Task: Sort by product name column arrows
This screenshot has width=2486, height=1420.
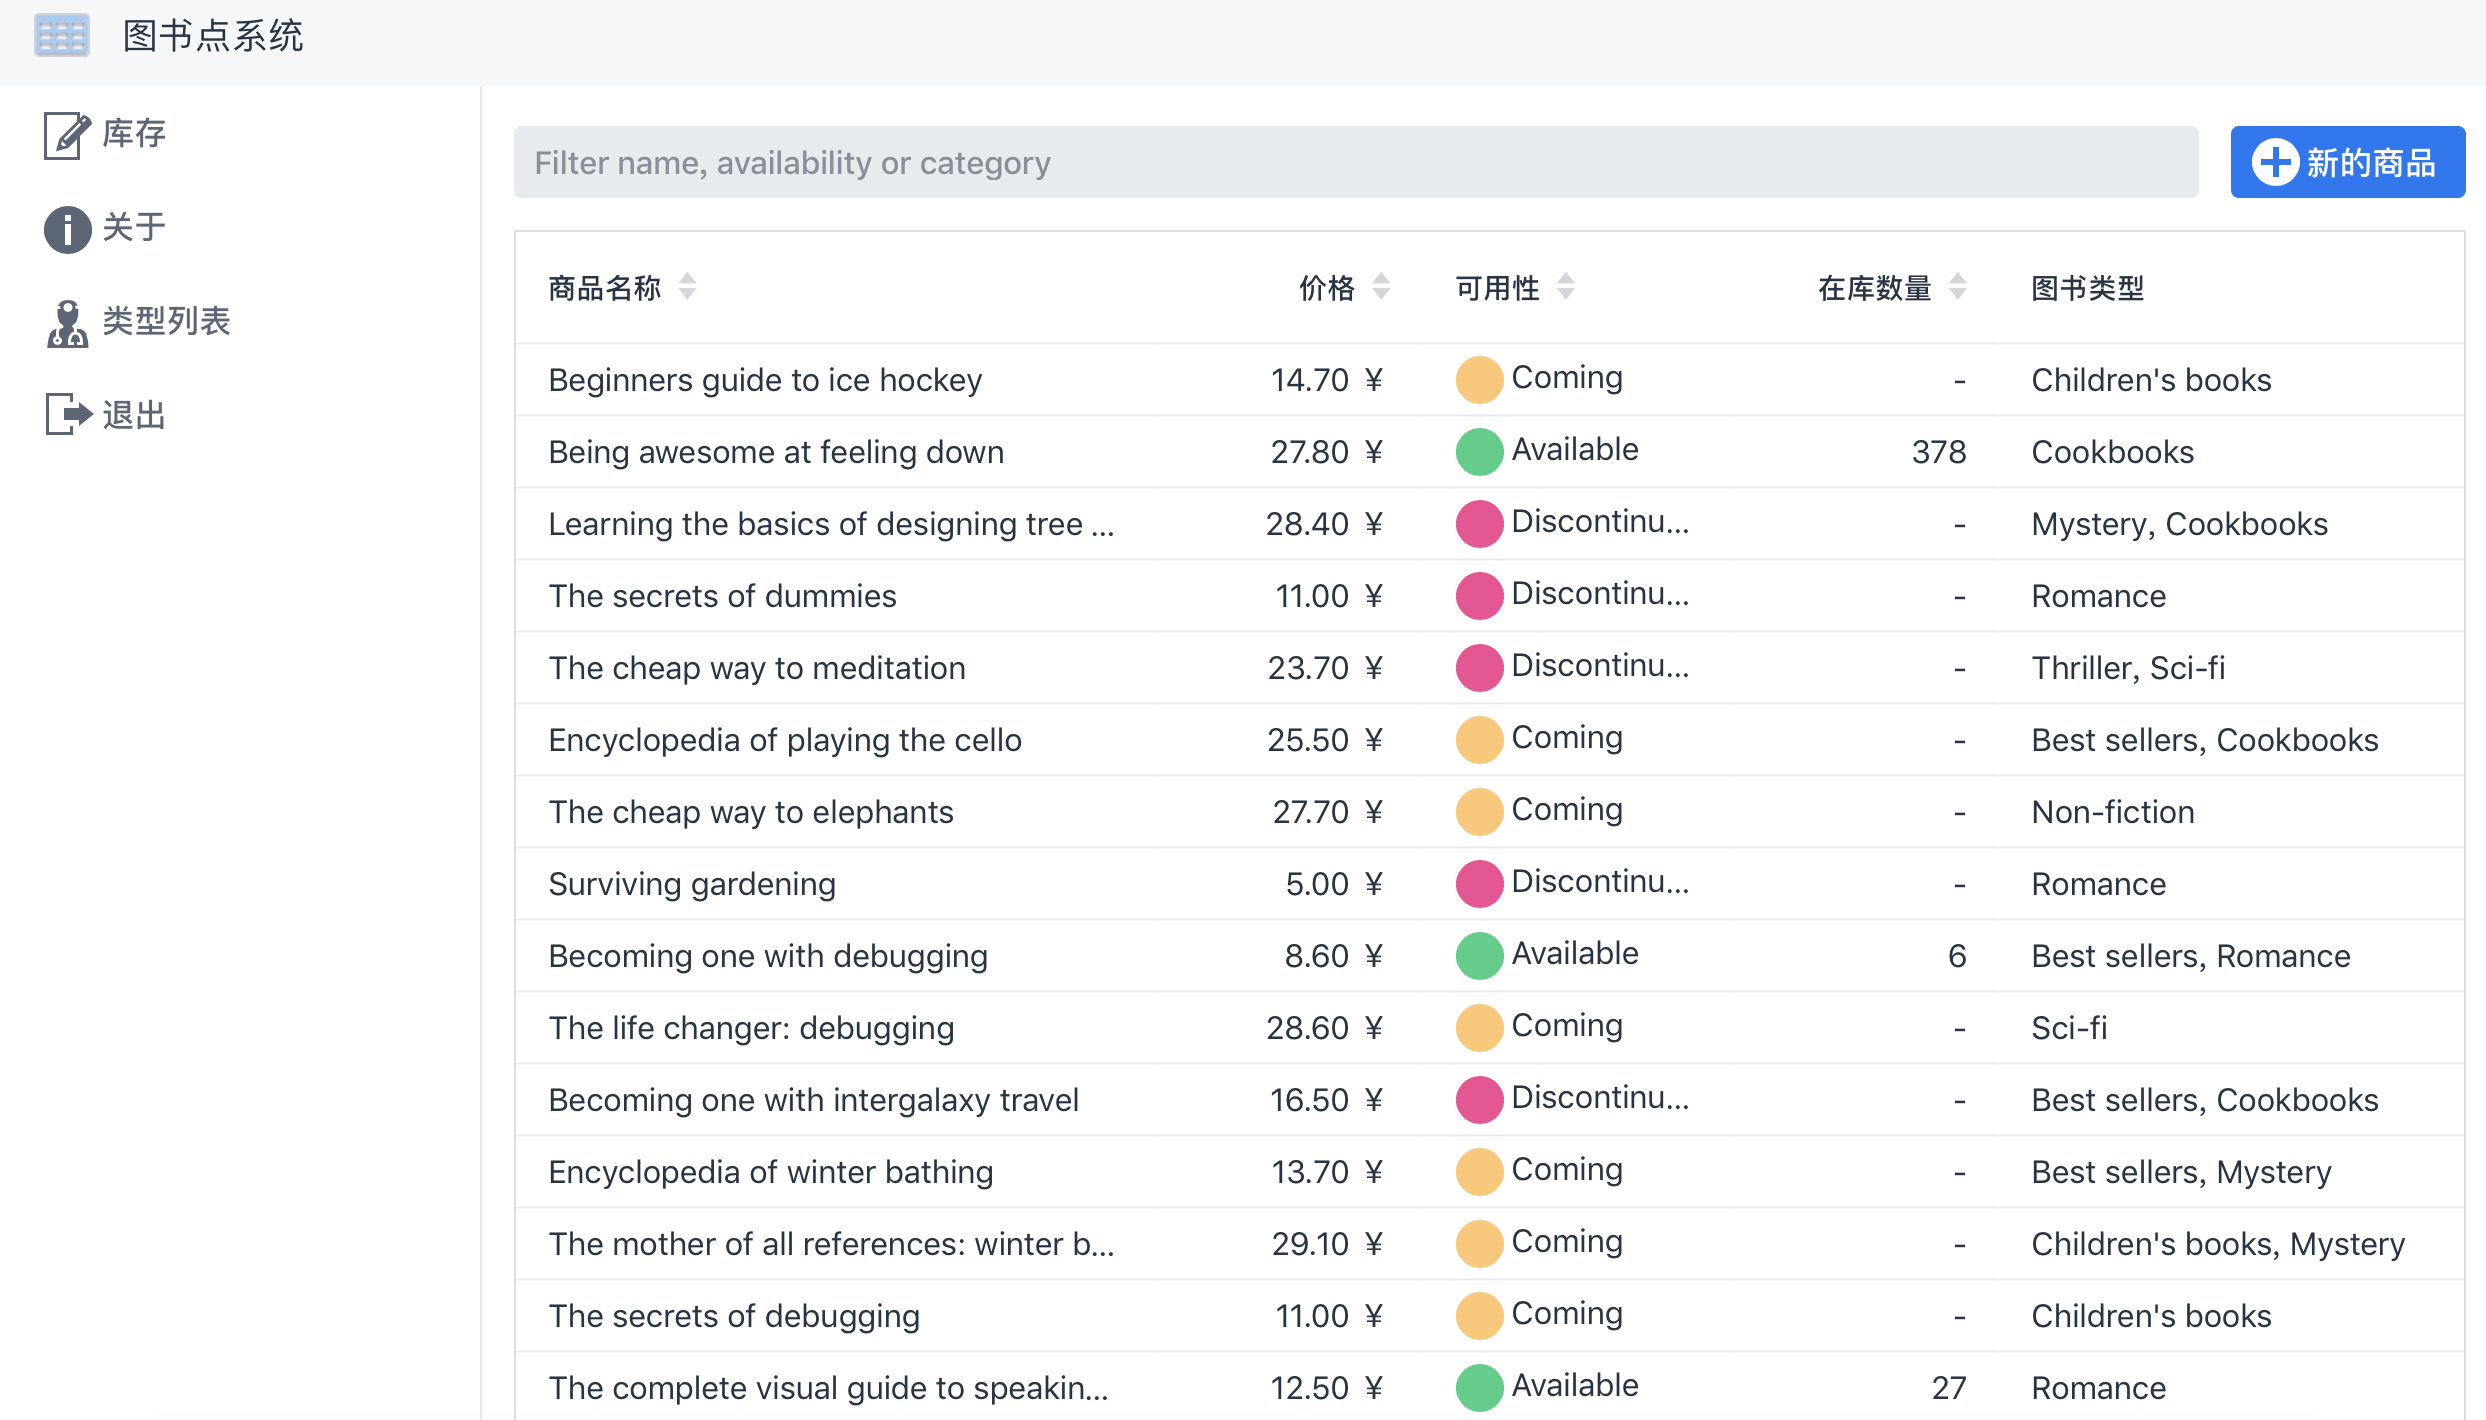Action: [687, 287]
